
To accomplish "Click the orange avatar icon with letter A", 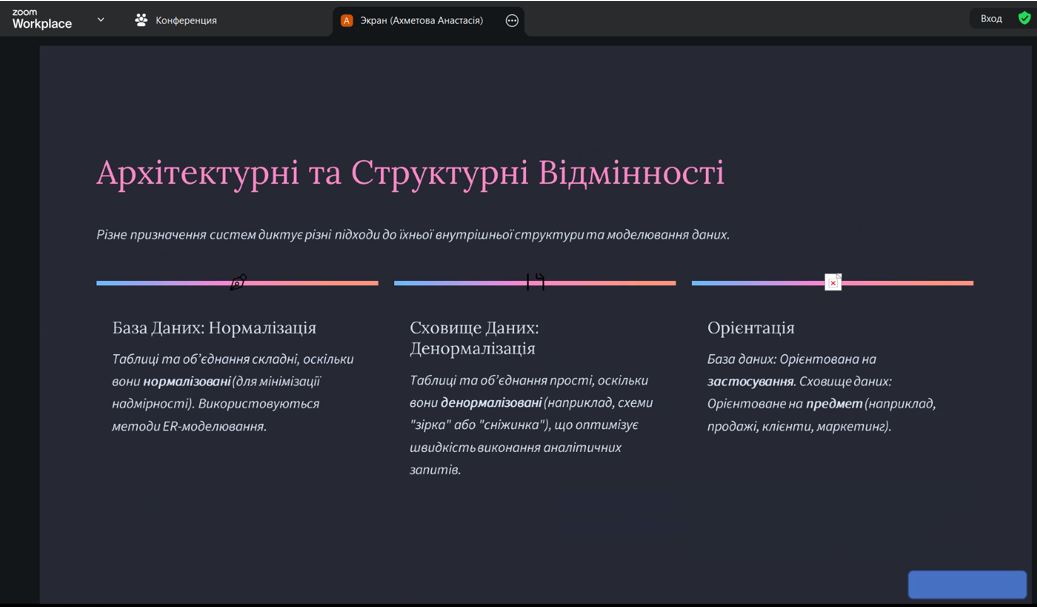I will pos(347,20).
